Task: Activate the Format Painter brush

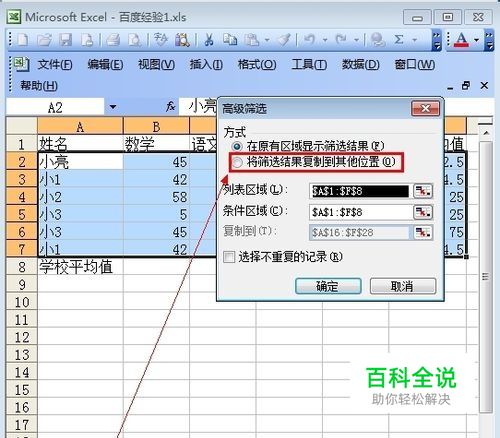Action: pyautogui.click(x=284, y=40)
